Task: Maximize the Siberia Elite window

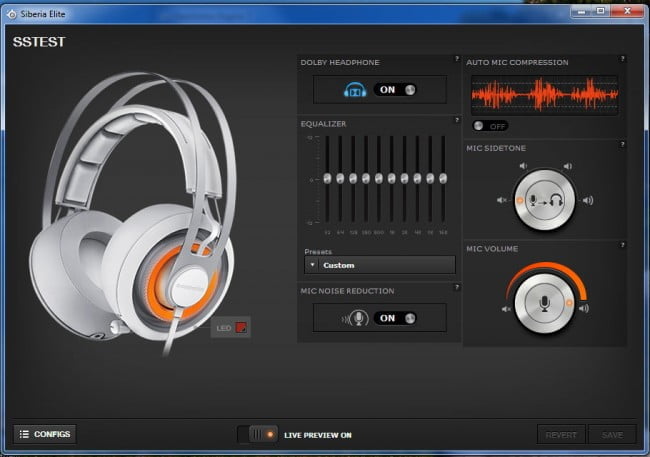Action: [601, 12]
